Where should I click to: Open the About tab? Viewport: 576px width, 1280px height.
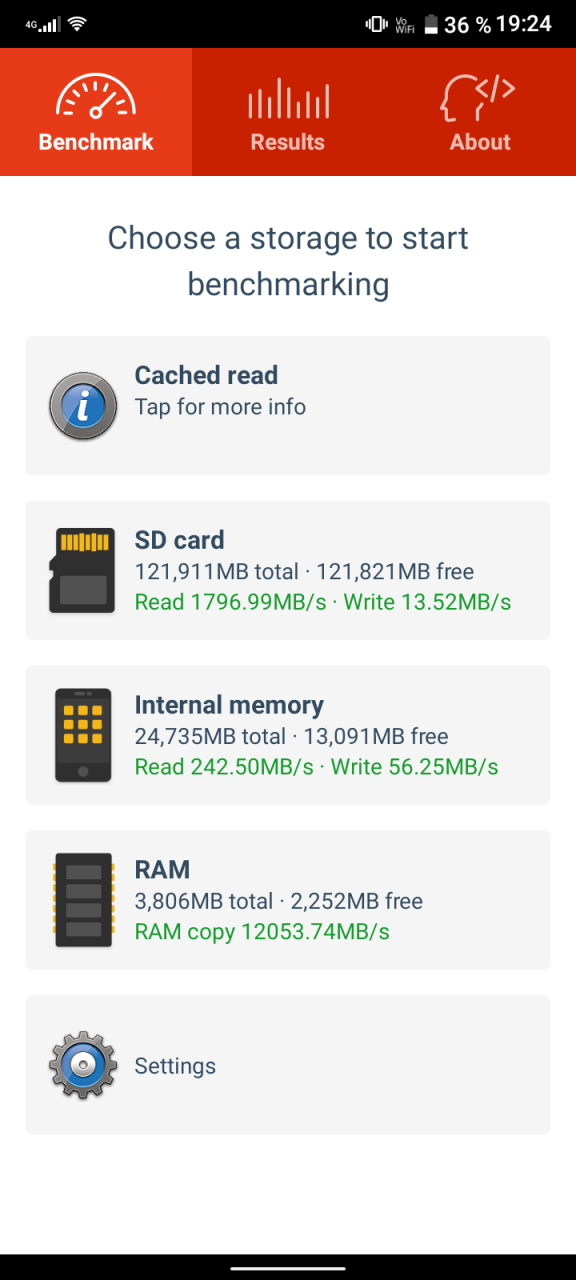480,112
